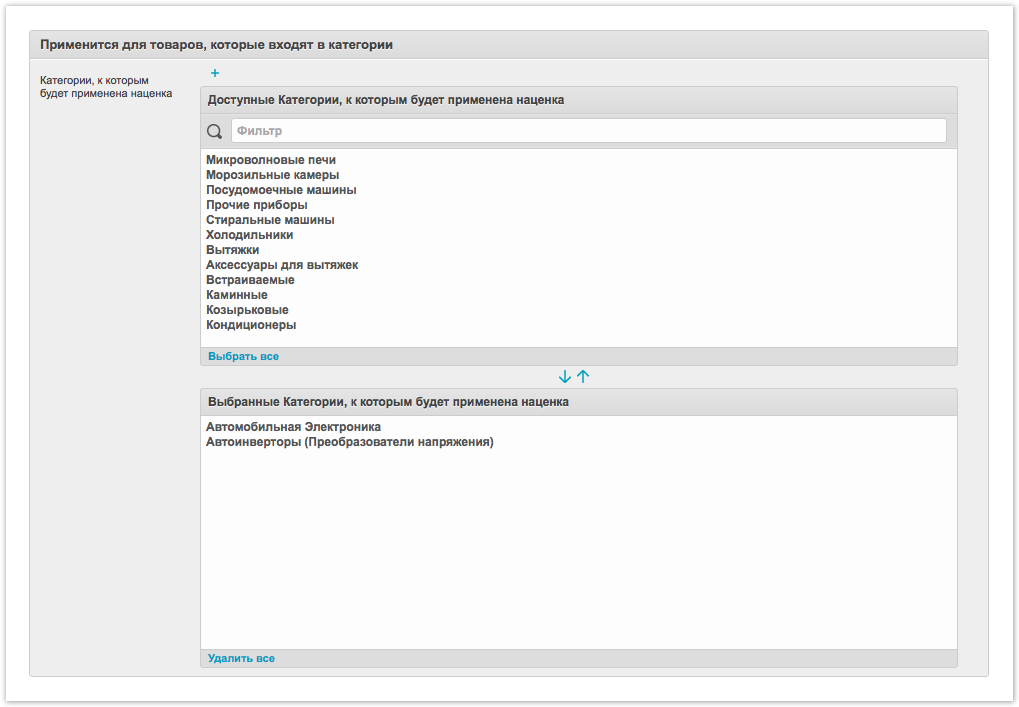Click the up arrow to remove category
The width and height of the screenshot is (1019, 707).
click(x=584, y=377)
